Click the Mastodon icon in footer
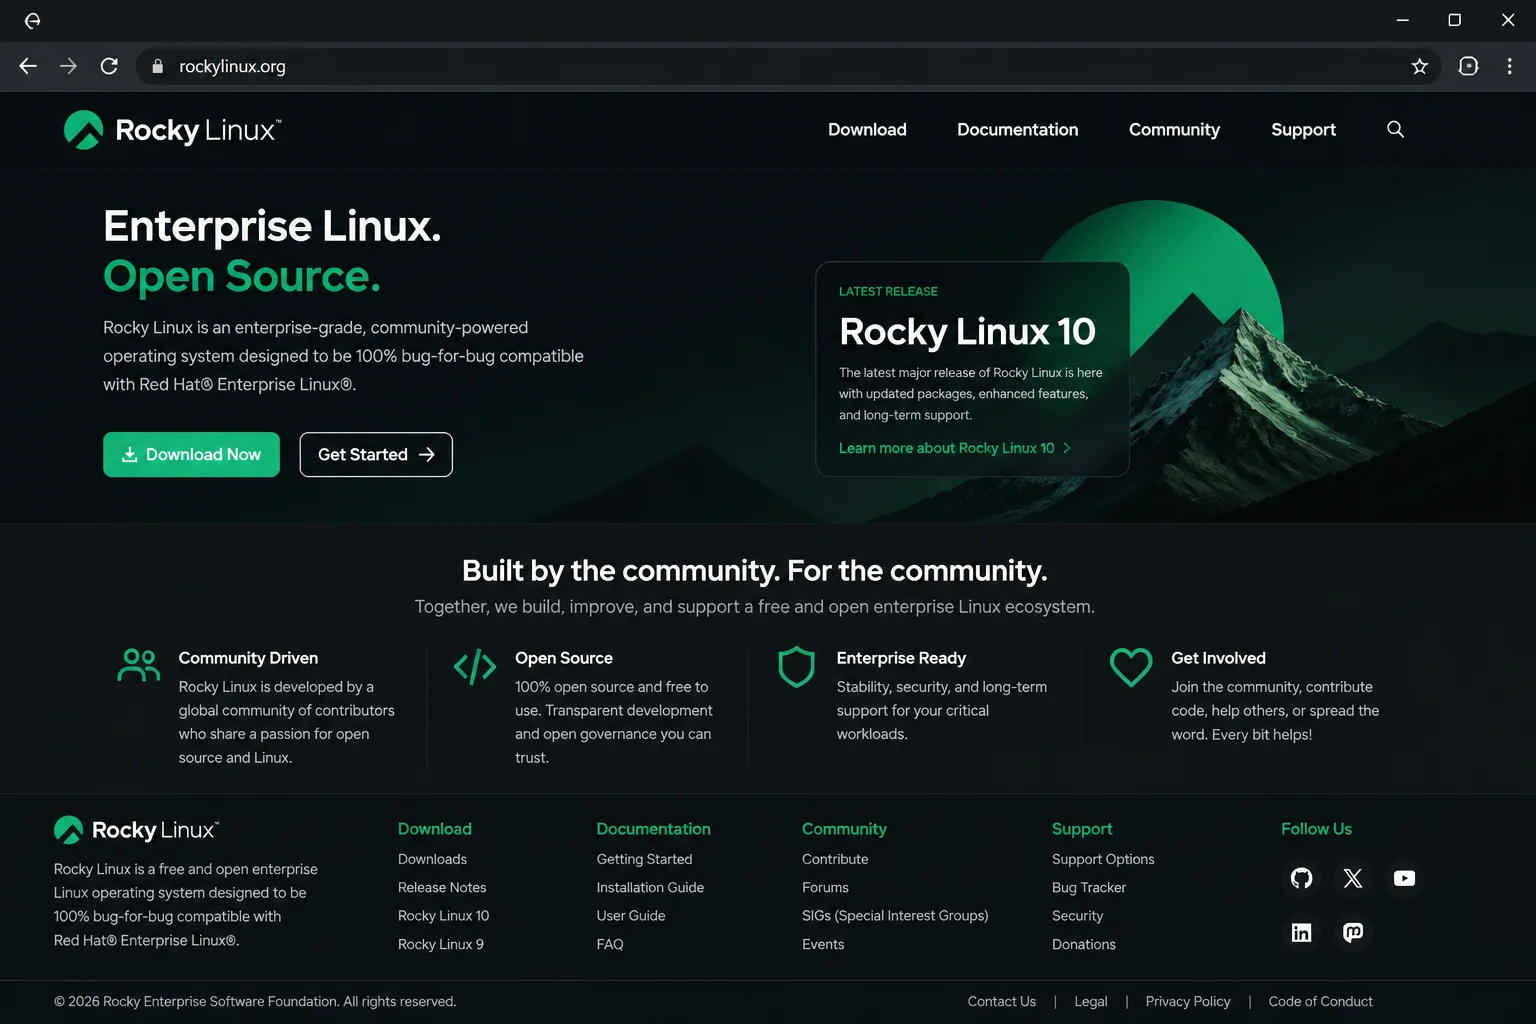The image size is (1536, 1024). [1353, 932]
